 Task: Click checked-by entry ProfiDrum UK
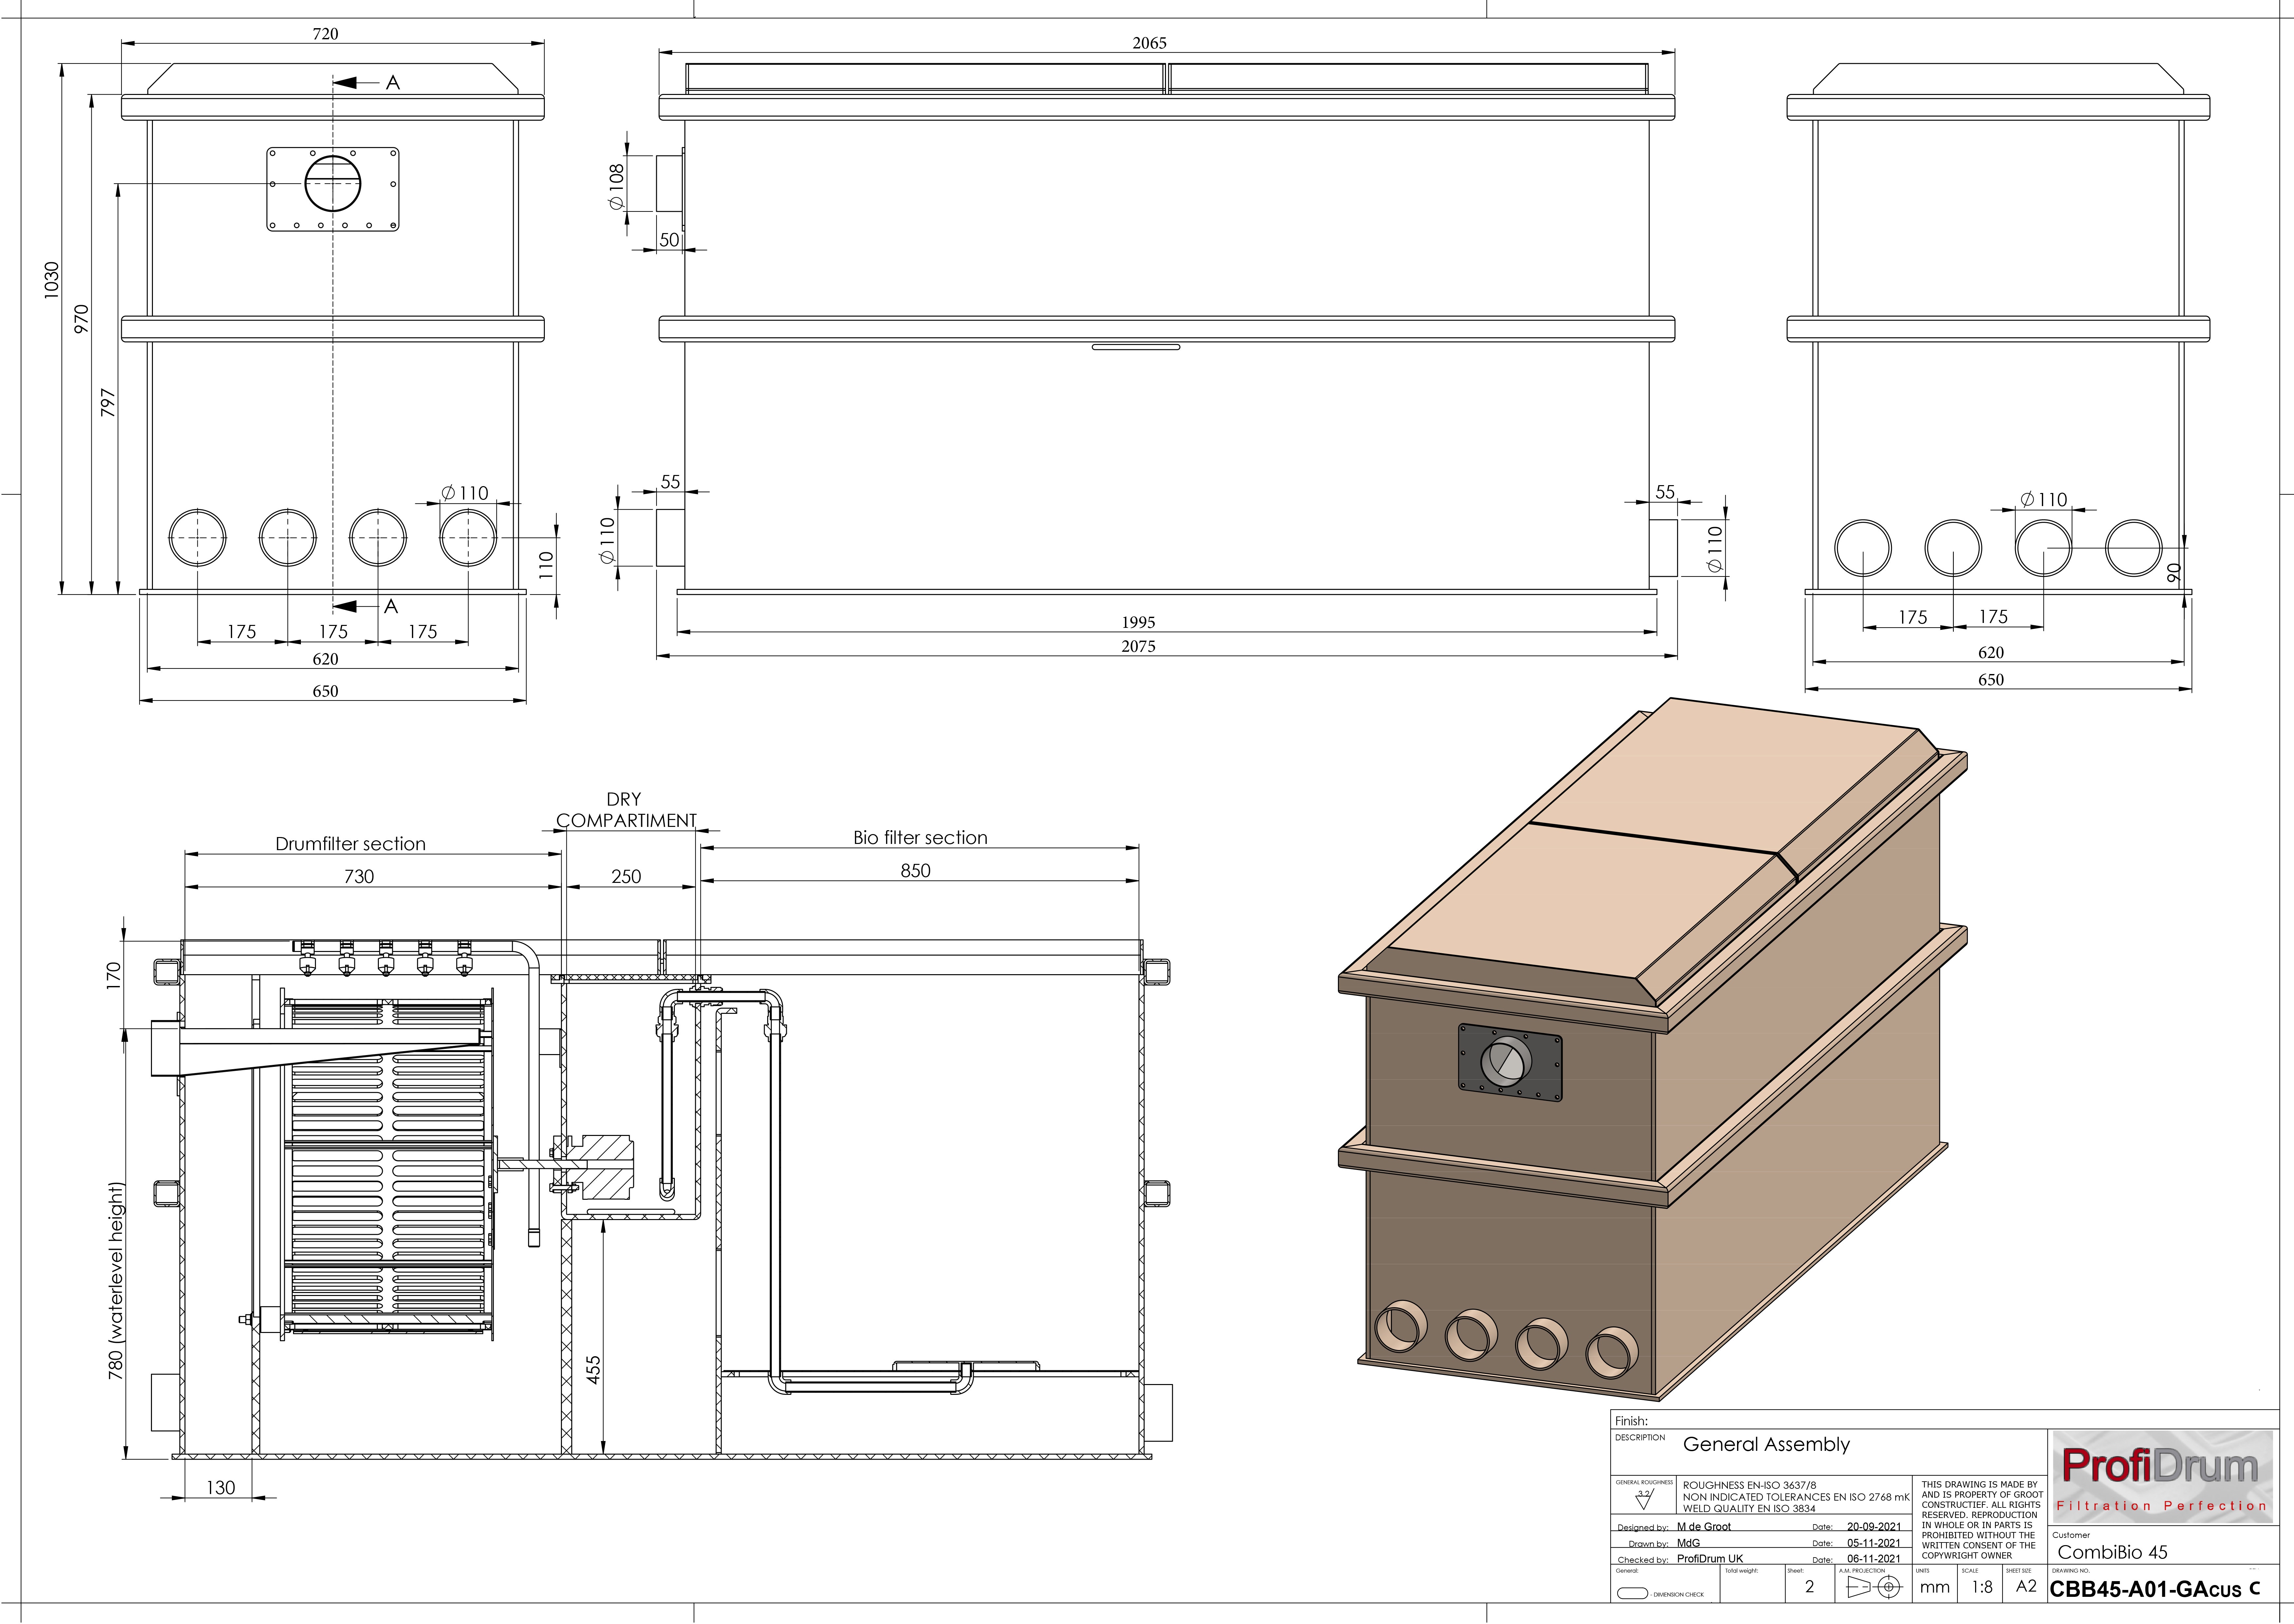(1710, 1559)
